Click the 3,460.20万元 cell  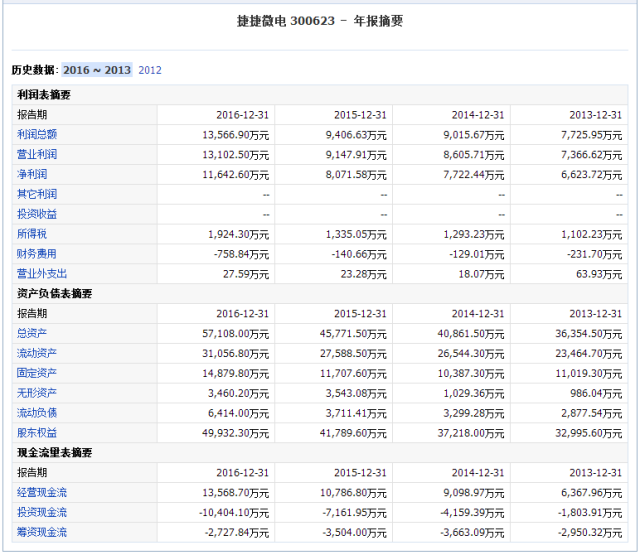coord(238,393)
